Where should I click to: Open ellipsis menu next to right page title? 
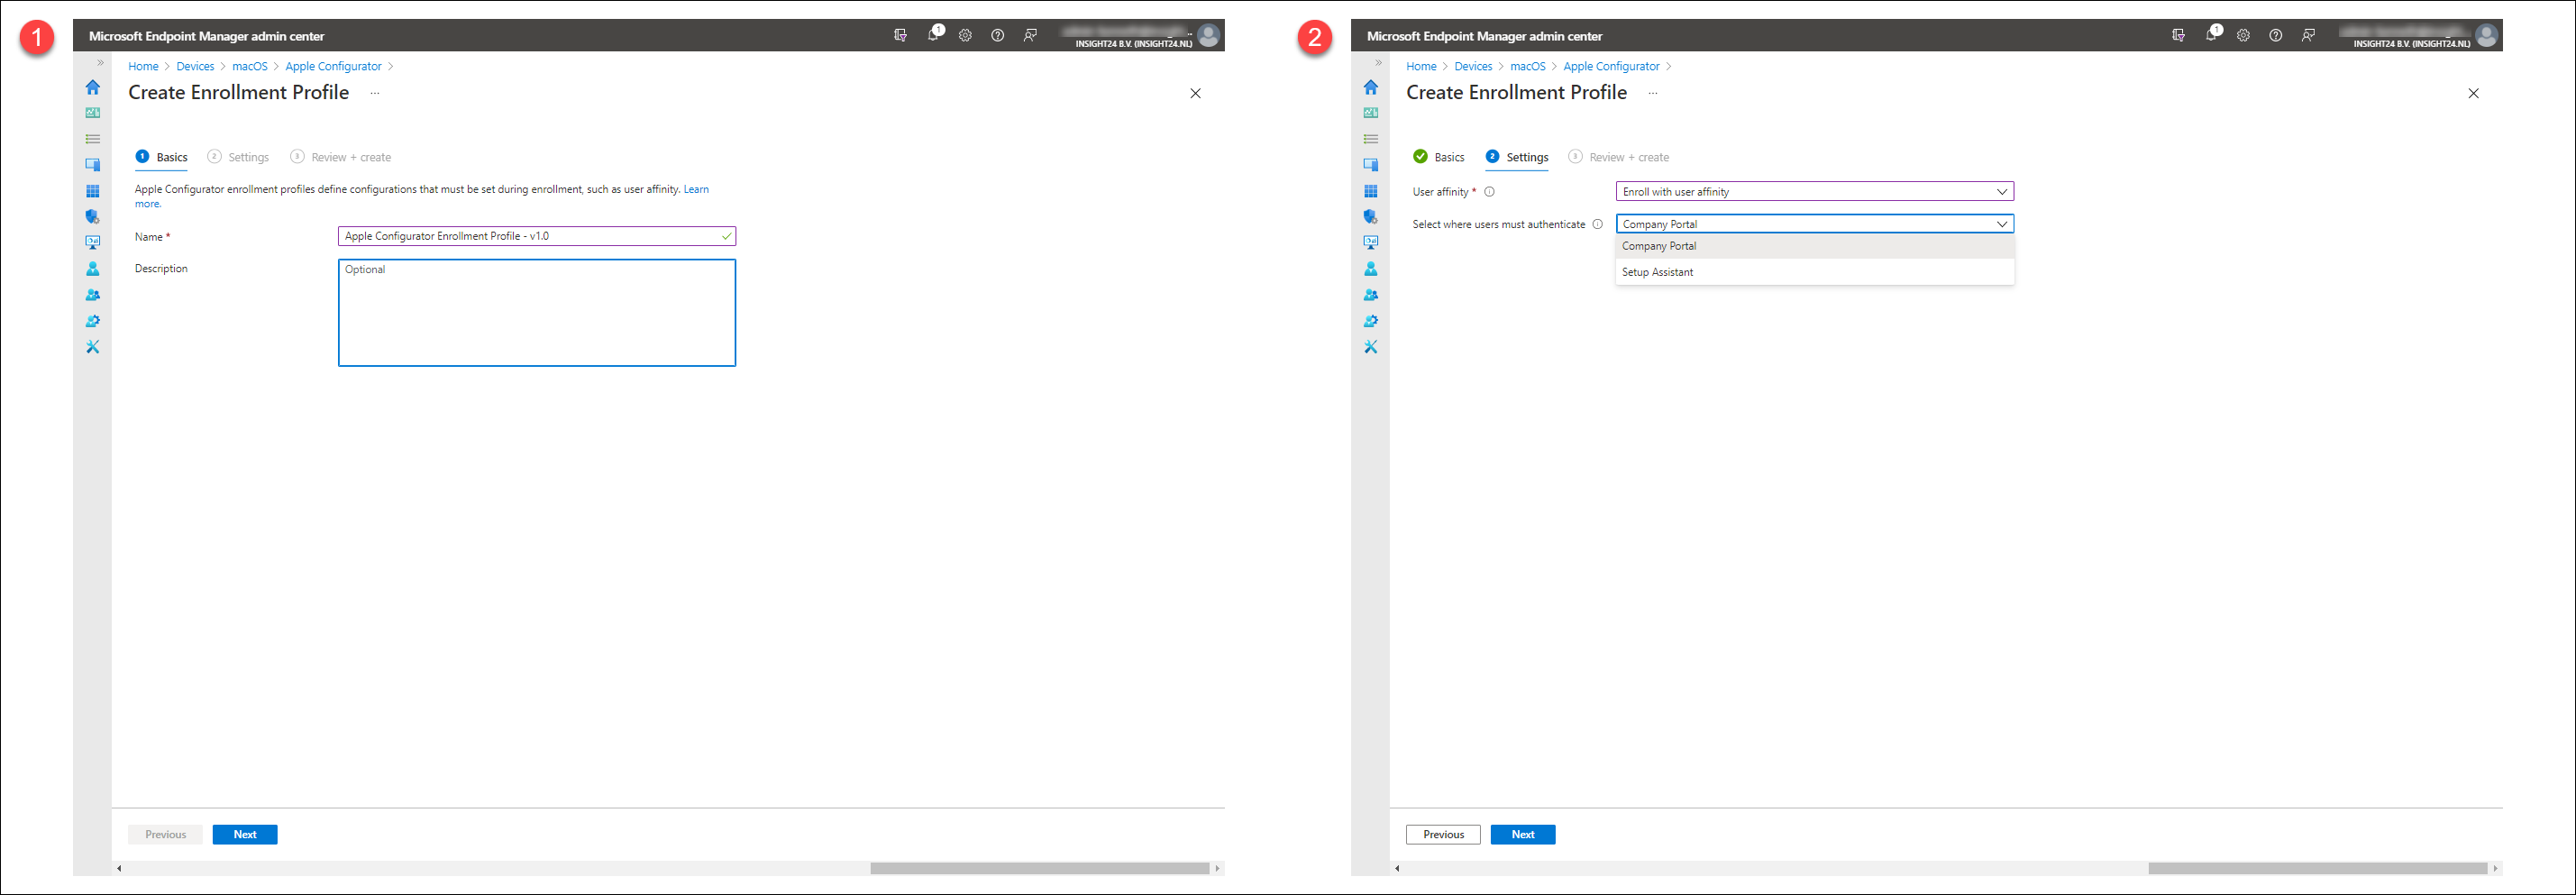1653,93
